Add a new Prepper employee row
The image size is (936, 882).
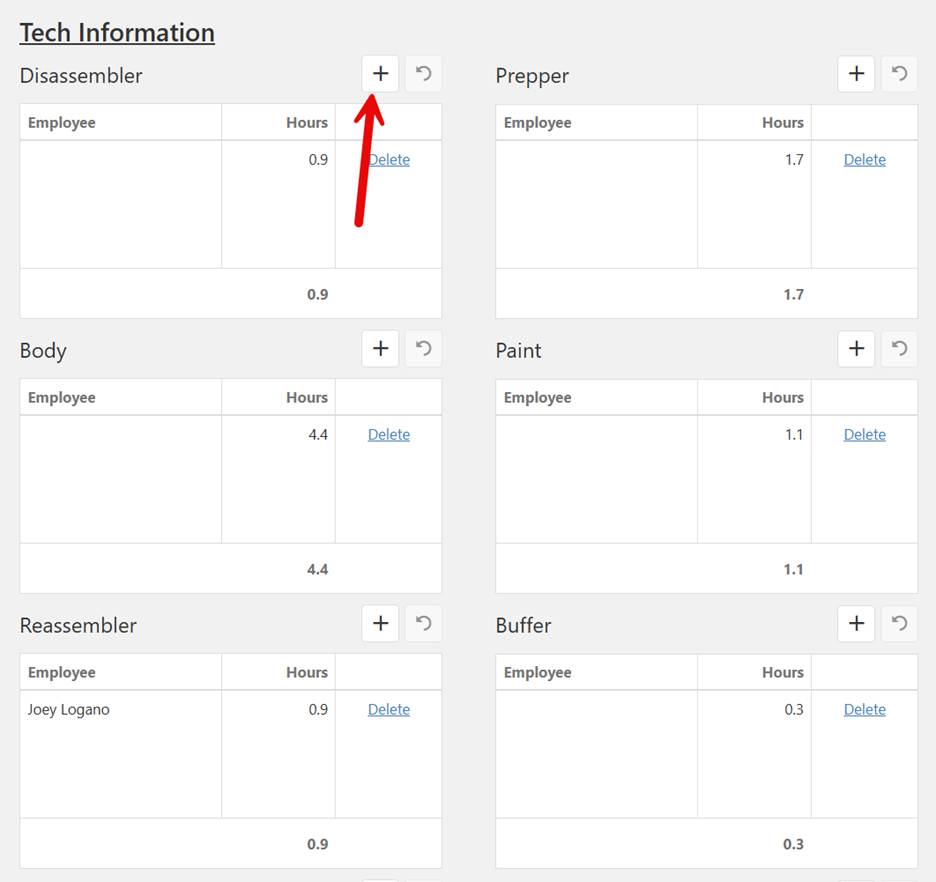(856, 74)
